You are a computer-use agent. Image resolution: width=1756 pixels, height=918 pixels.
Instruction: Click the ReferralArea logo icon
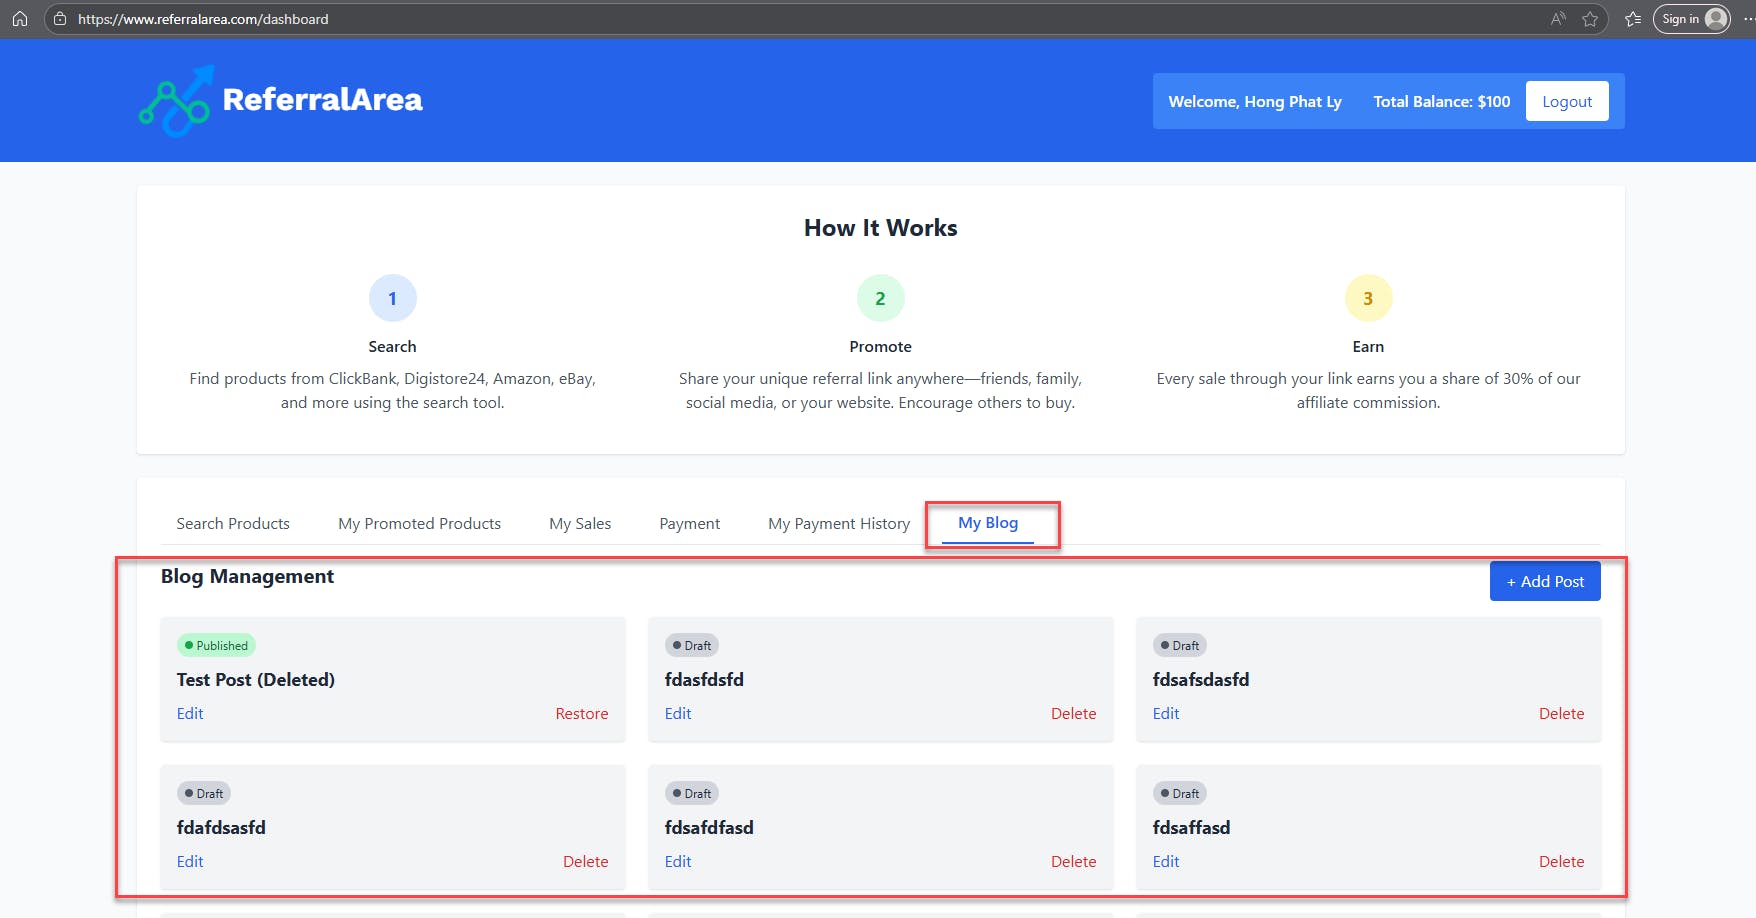coord(176,100)
